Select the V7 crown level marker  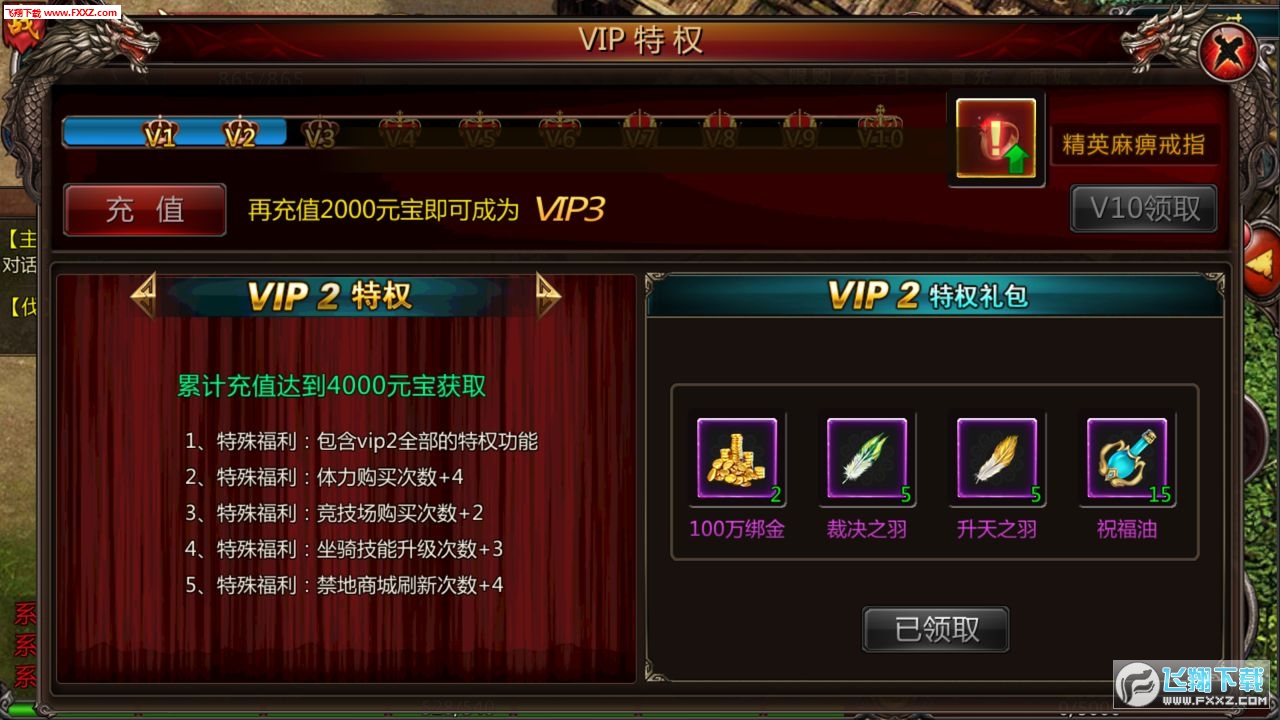[x=640, y=133]
